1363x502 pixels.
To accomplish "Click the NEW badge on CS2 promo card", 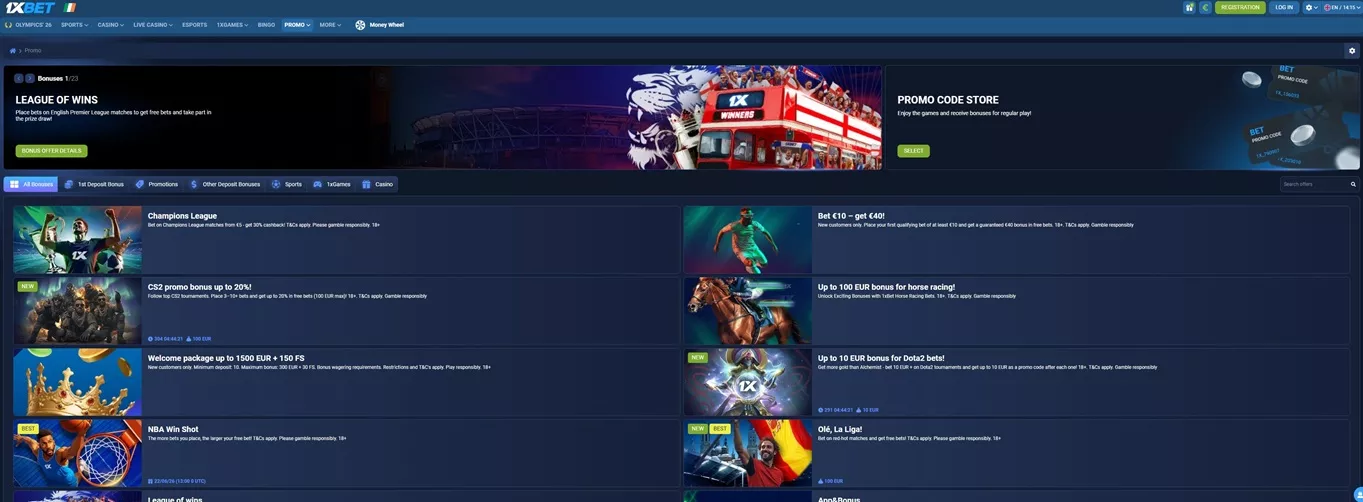I will [26, 286].
